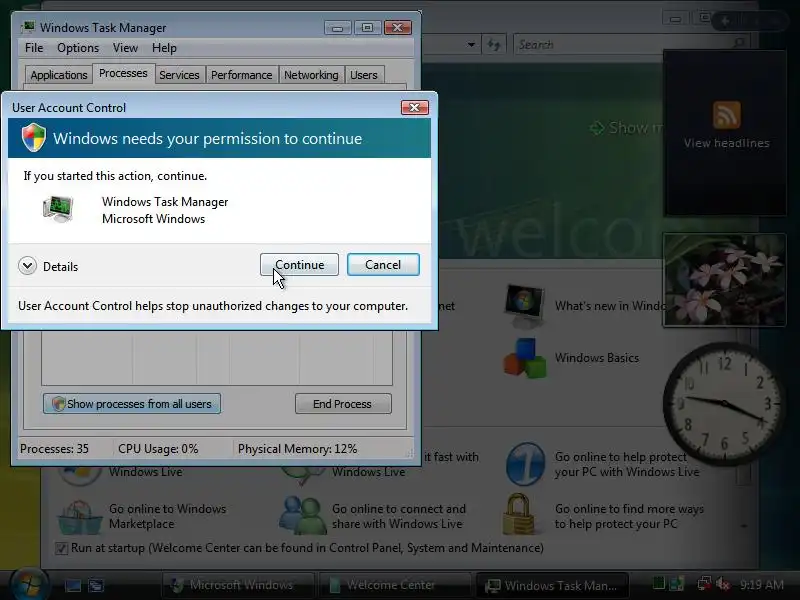Viewport: 800px width, 600px height.
Task: Click the Windows Task Manager program icon in UAC
Action: tap(58, 209)
